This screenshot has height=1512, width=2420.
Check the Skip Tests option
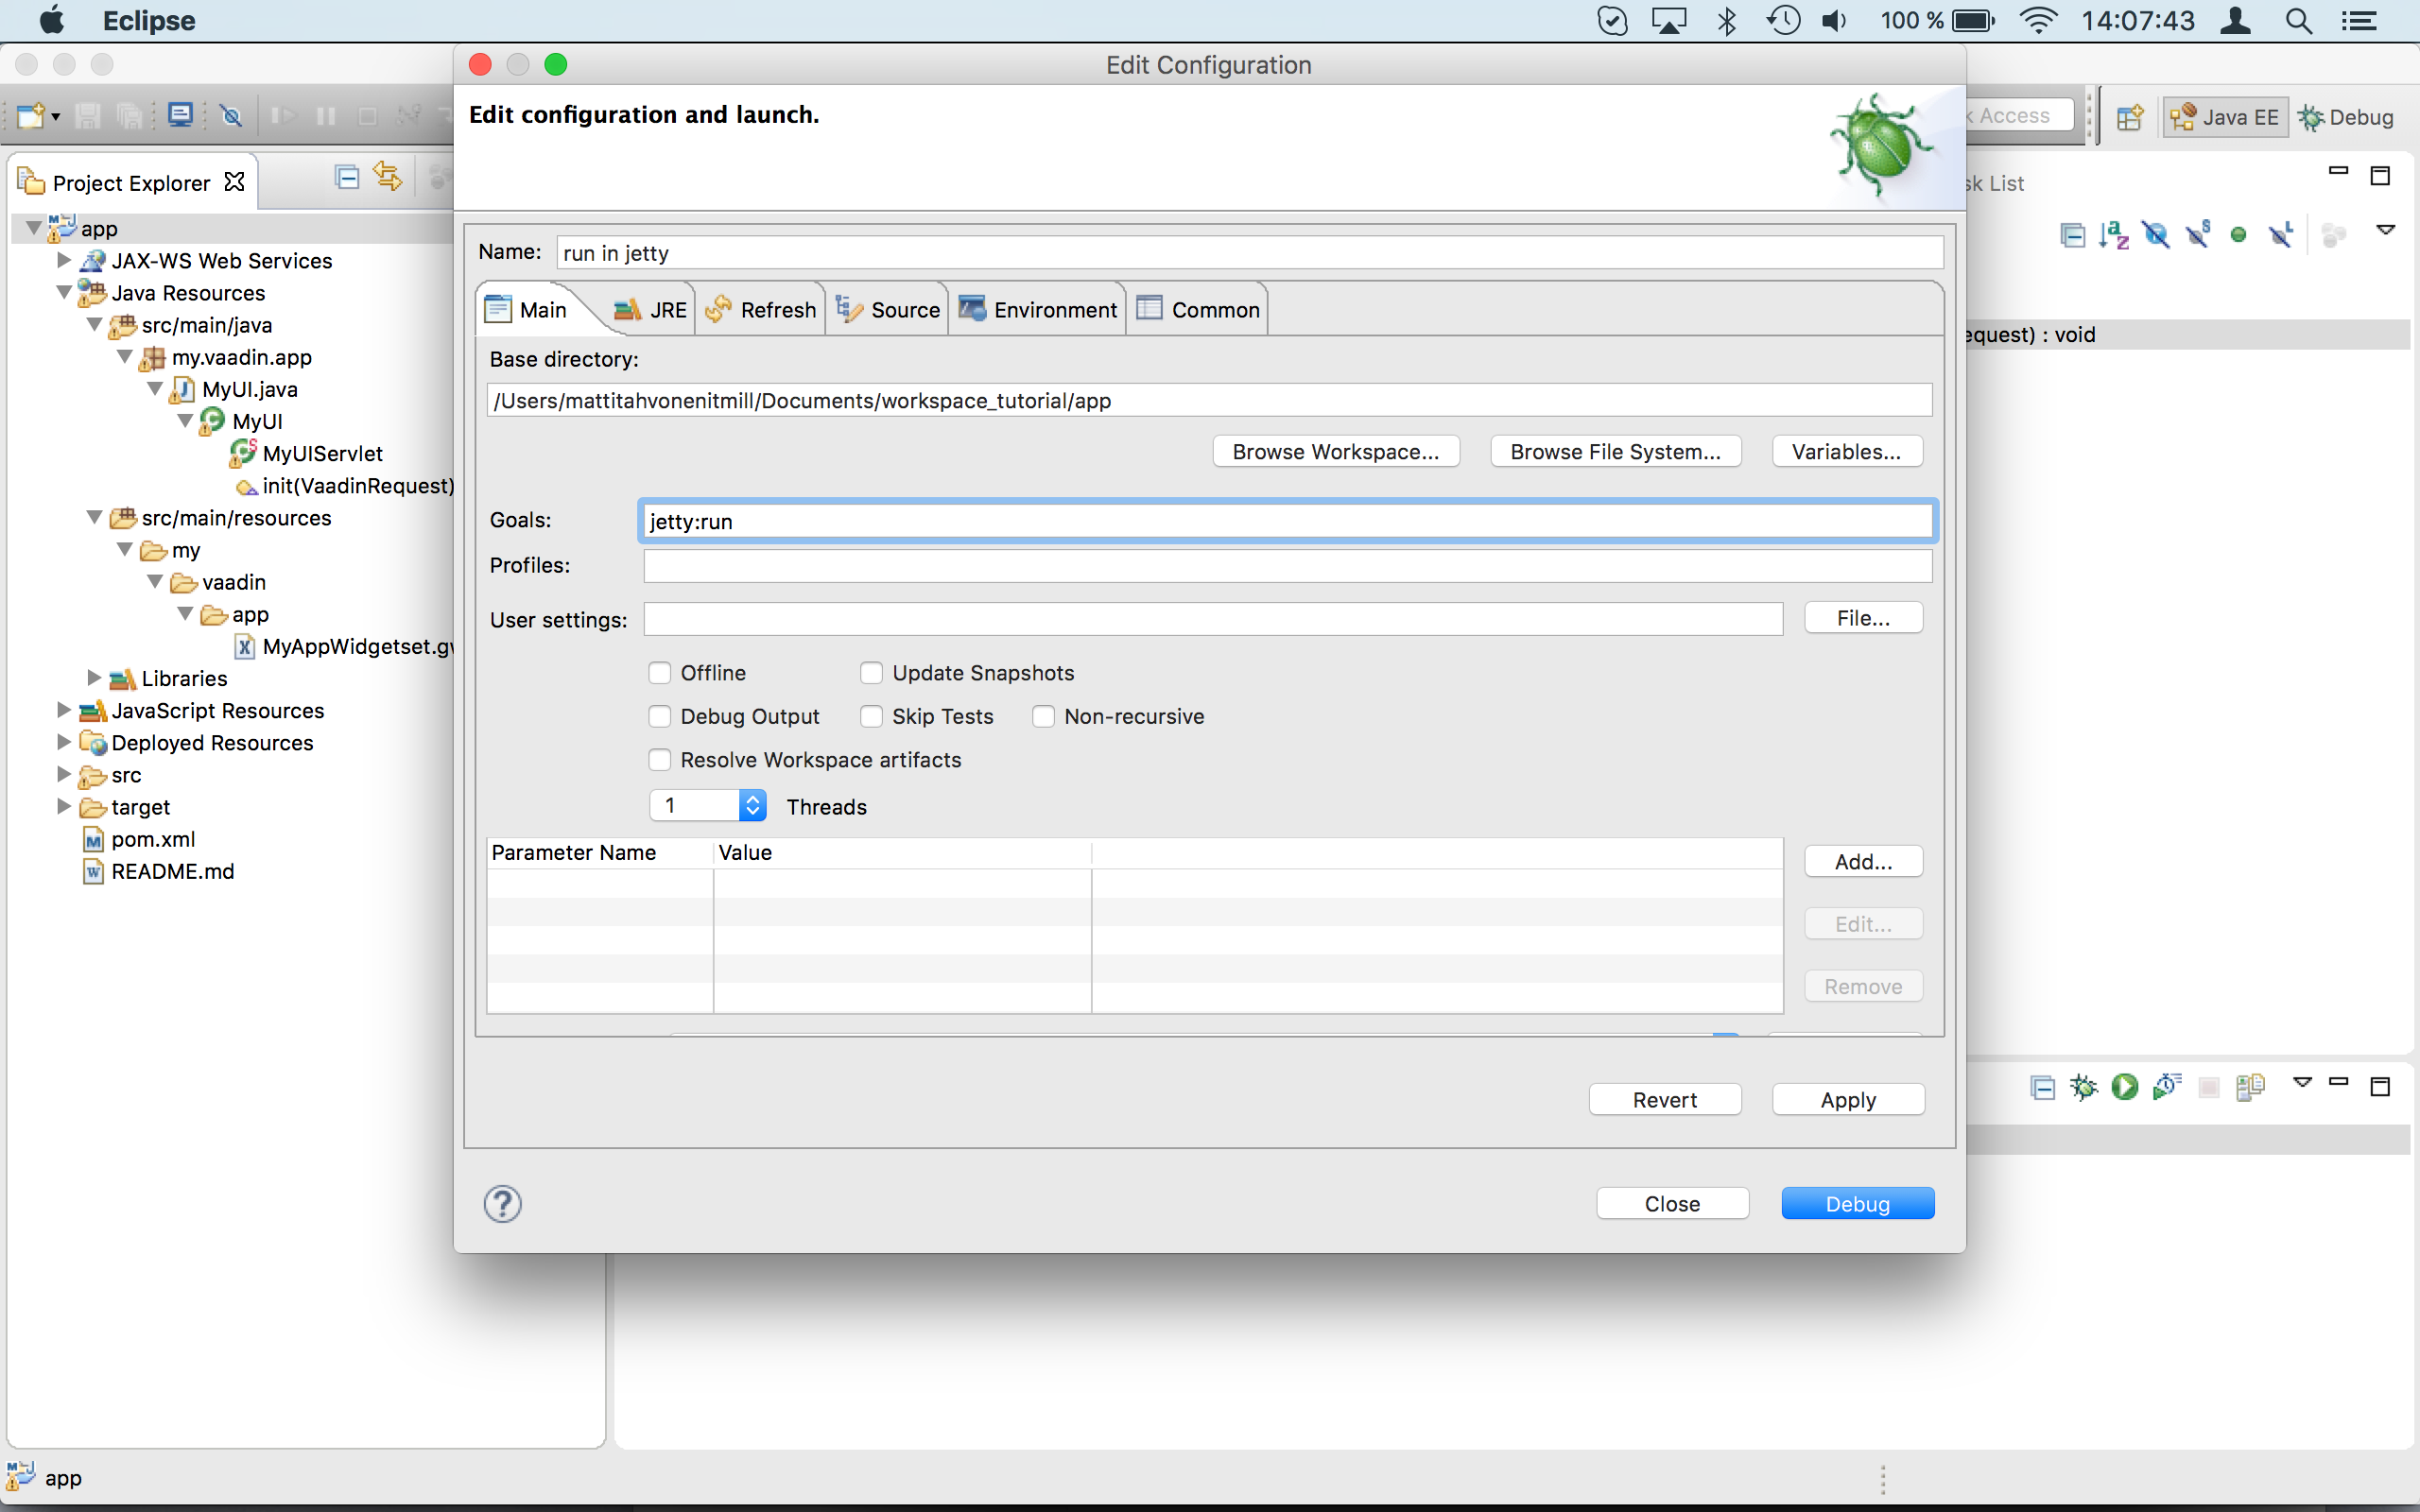pyautogui.click(x=871, y=716)
